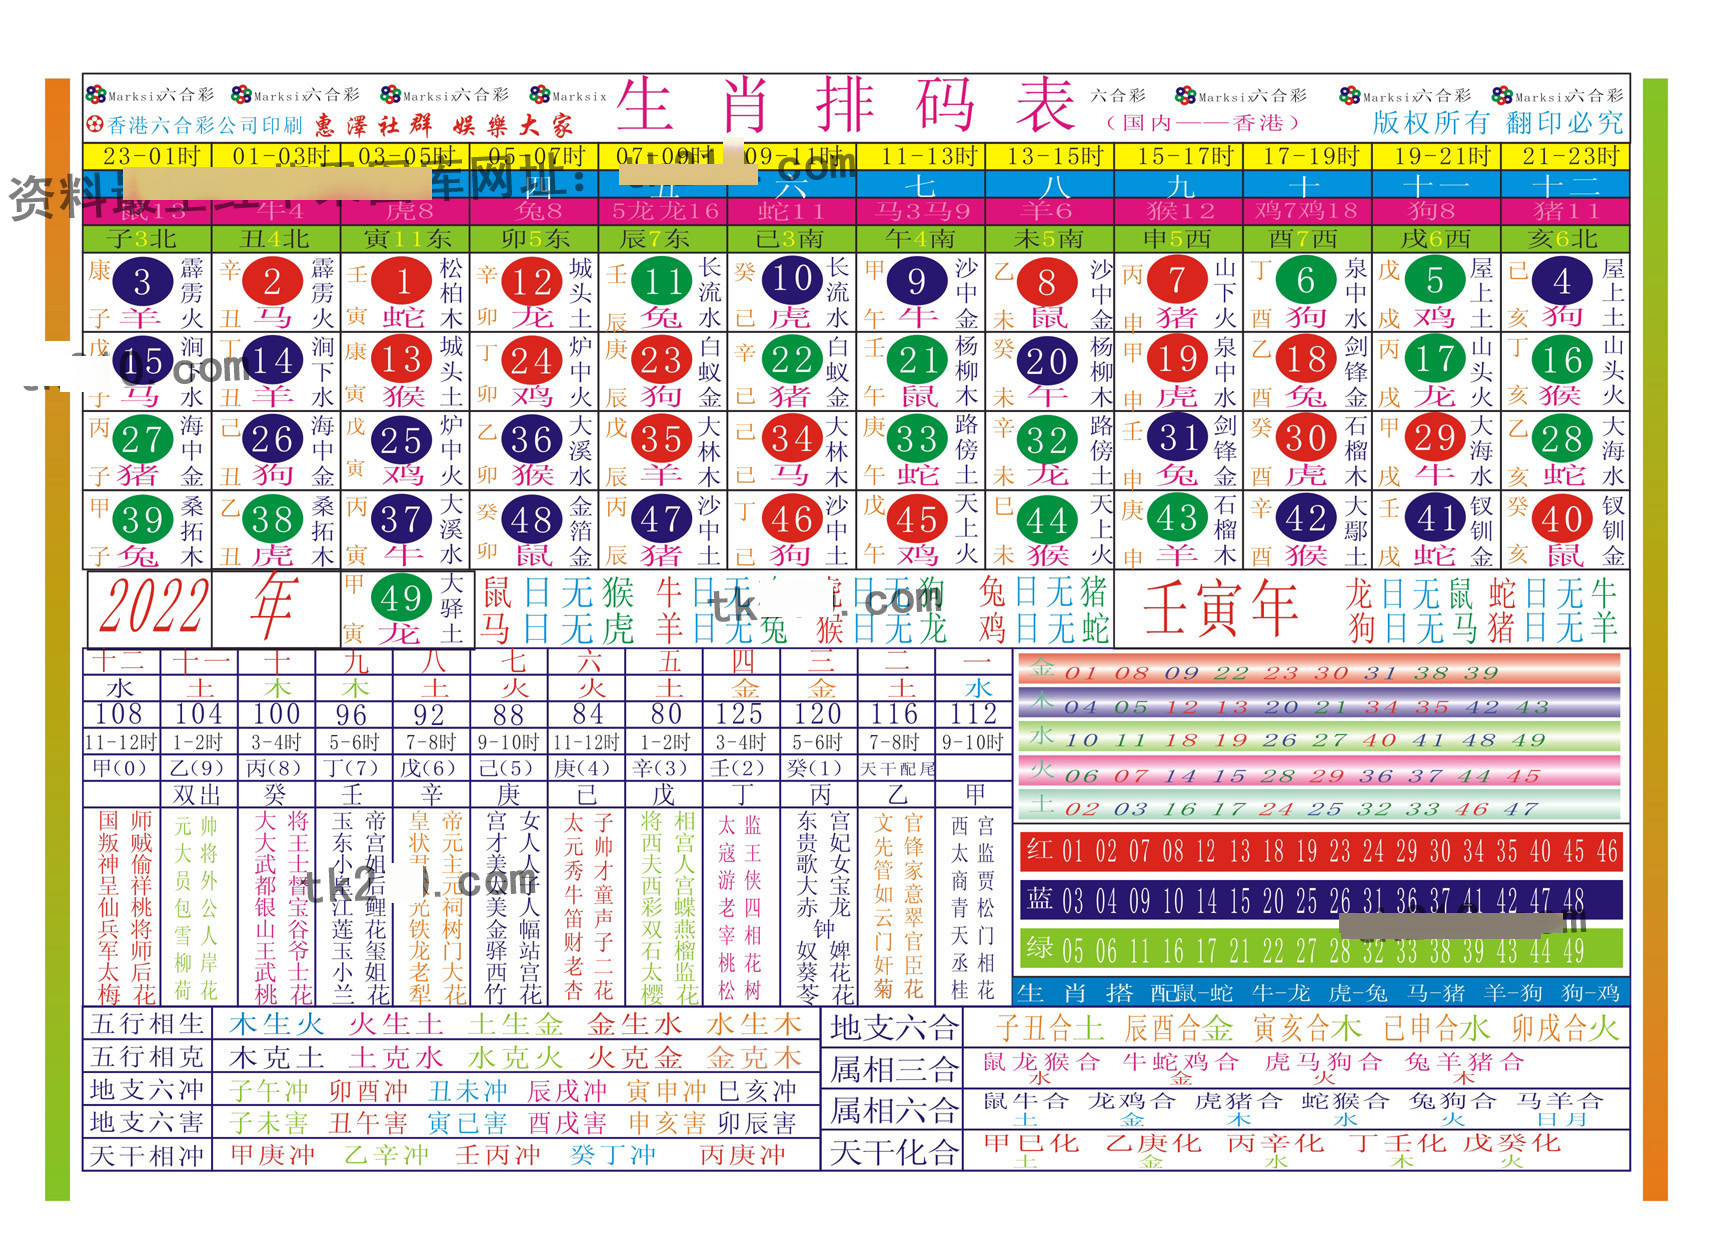This screenshot has height=1240, width=1713.
Task: Click the 子午冲 text
Action: (x=269, y=1090)
